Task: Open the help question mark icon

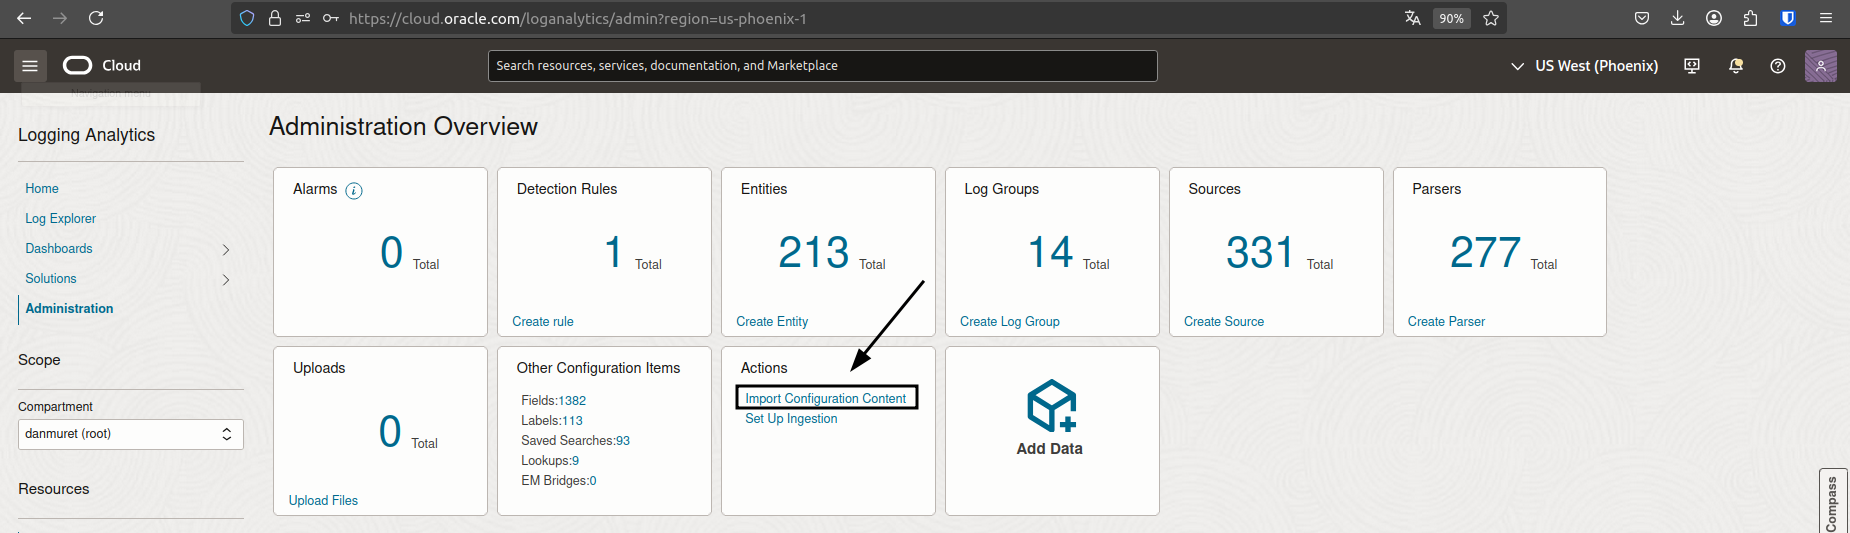Action: coord(1777,66)
